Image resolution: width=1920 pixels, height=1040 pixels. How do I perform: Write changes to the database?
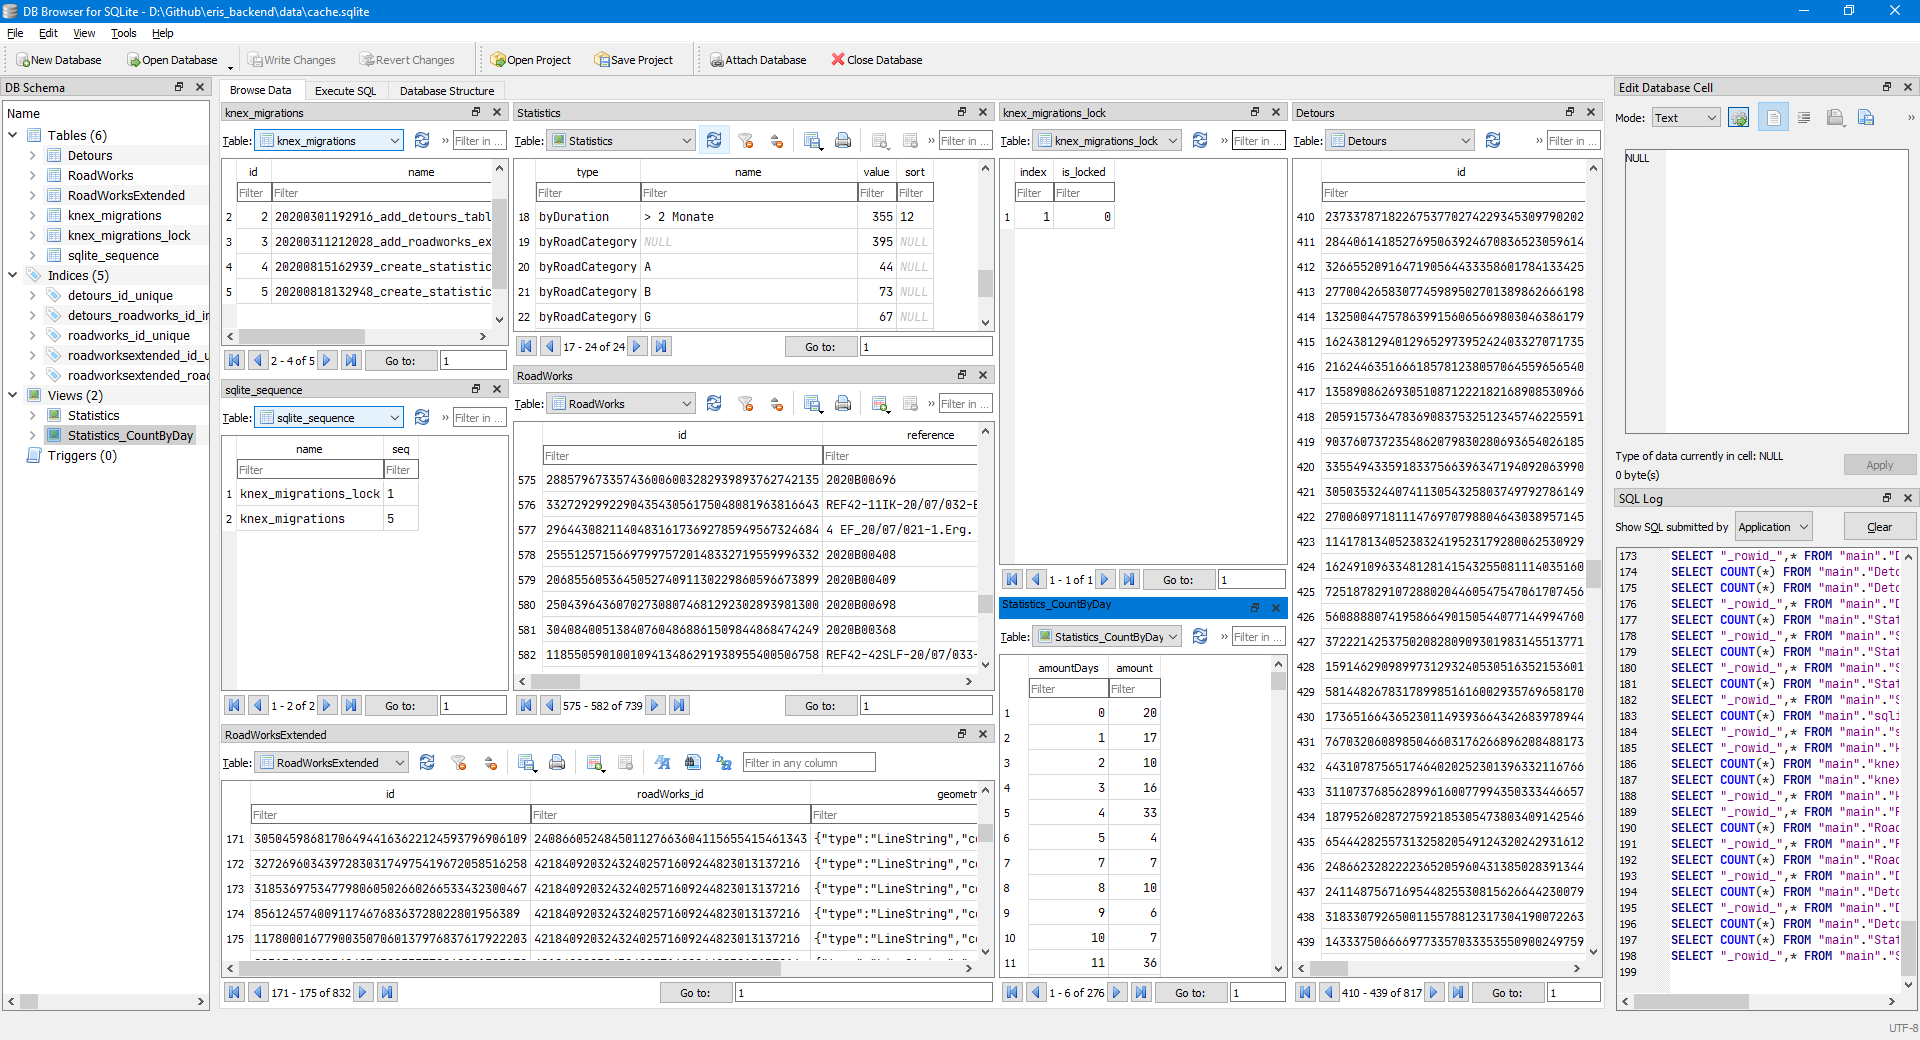point(292,59)
